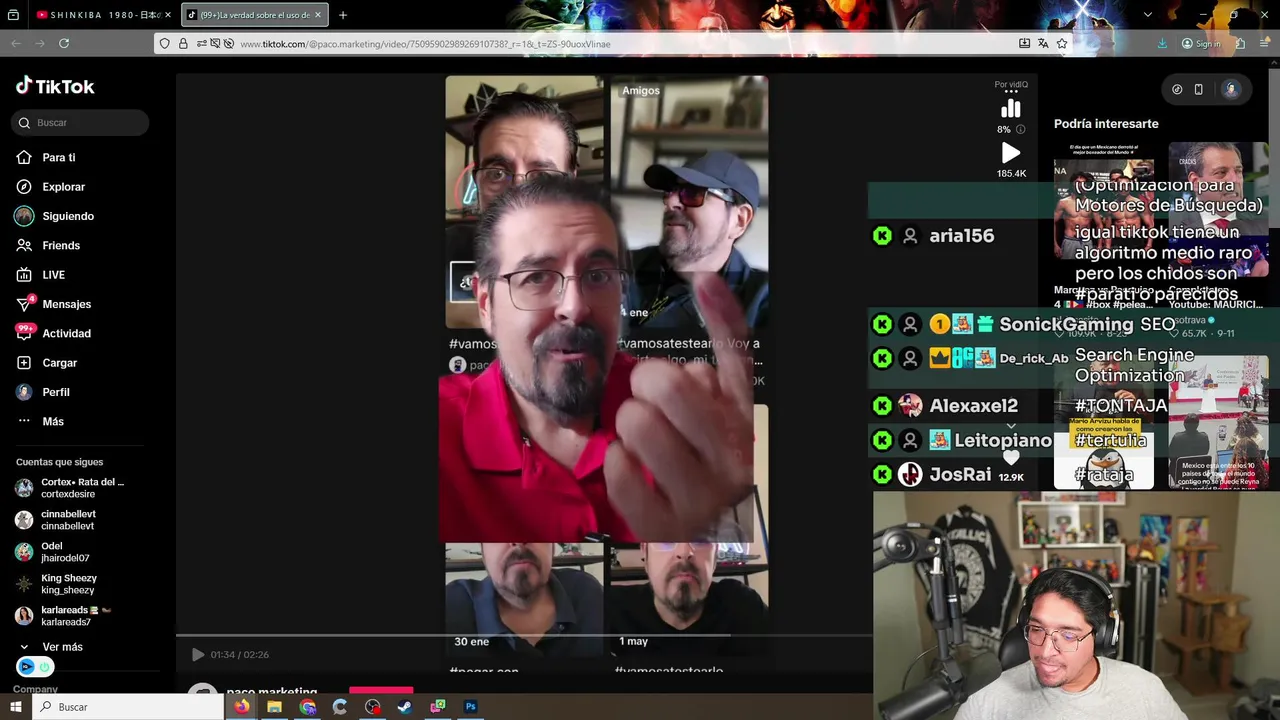The image size is (1280, 720).
Task: Click the TikTok coins icon in top bar
Action: 1177,89
